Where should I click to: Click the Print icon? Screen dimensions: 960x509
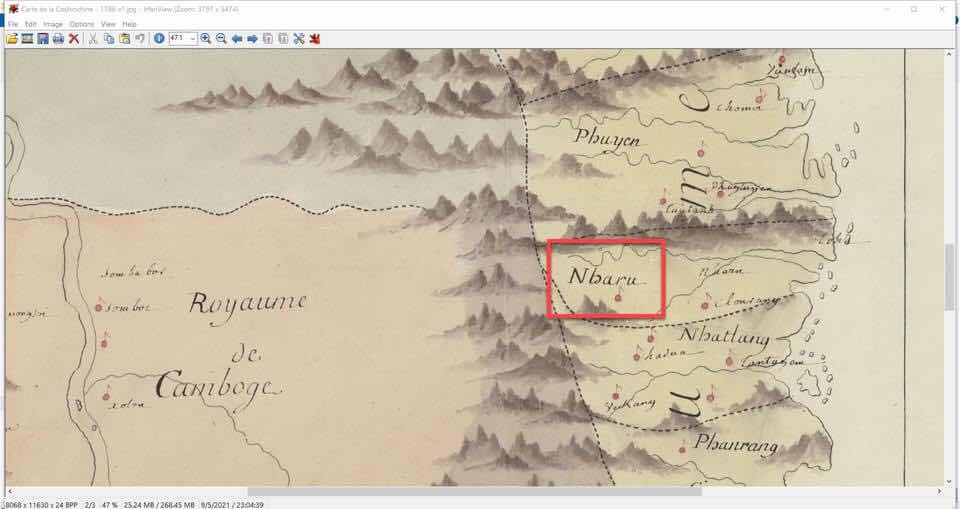58,39
